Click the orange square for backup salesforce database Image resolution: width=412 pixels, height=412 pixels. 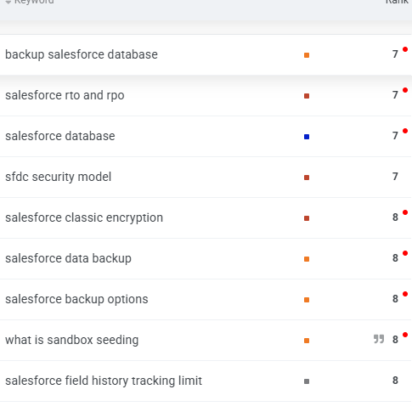307,55
